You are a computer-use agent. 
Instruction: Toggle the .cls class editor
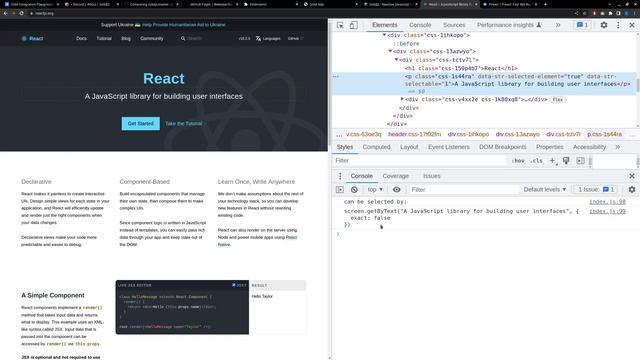tap(536, 161)
